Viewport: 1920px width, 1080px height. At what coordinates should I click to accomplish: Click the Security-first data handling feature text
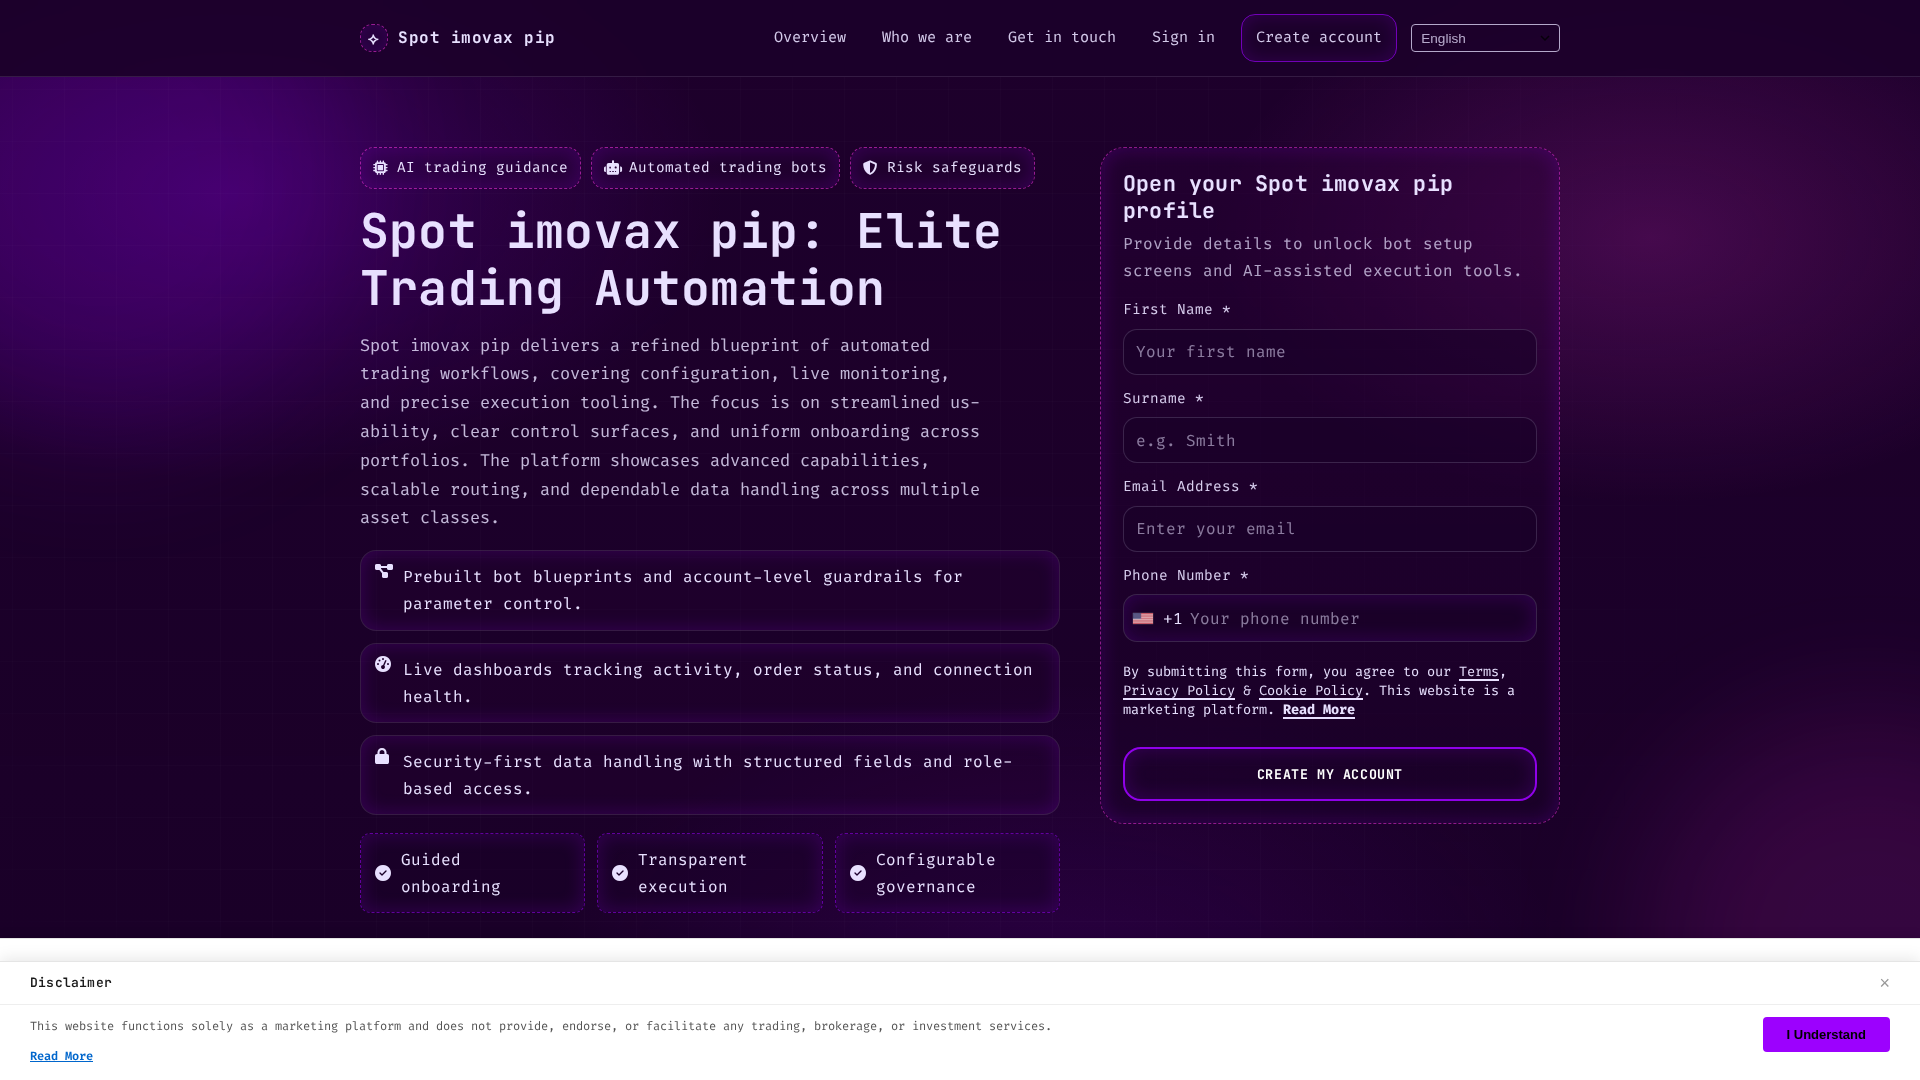click(708, 775)
